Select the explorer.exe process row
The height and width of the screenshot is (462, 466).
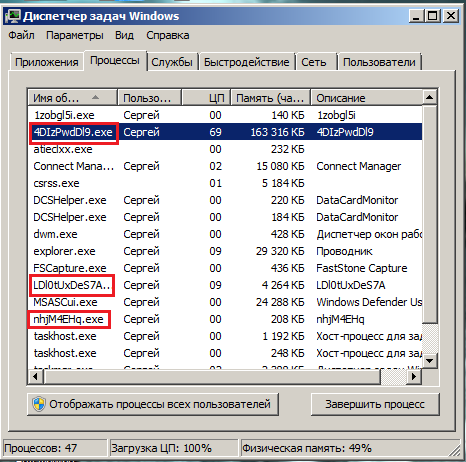coord(225,251)
